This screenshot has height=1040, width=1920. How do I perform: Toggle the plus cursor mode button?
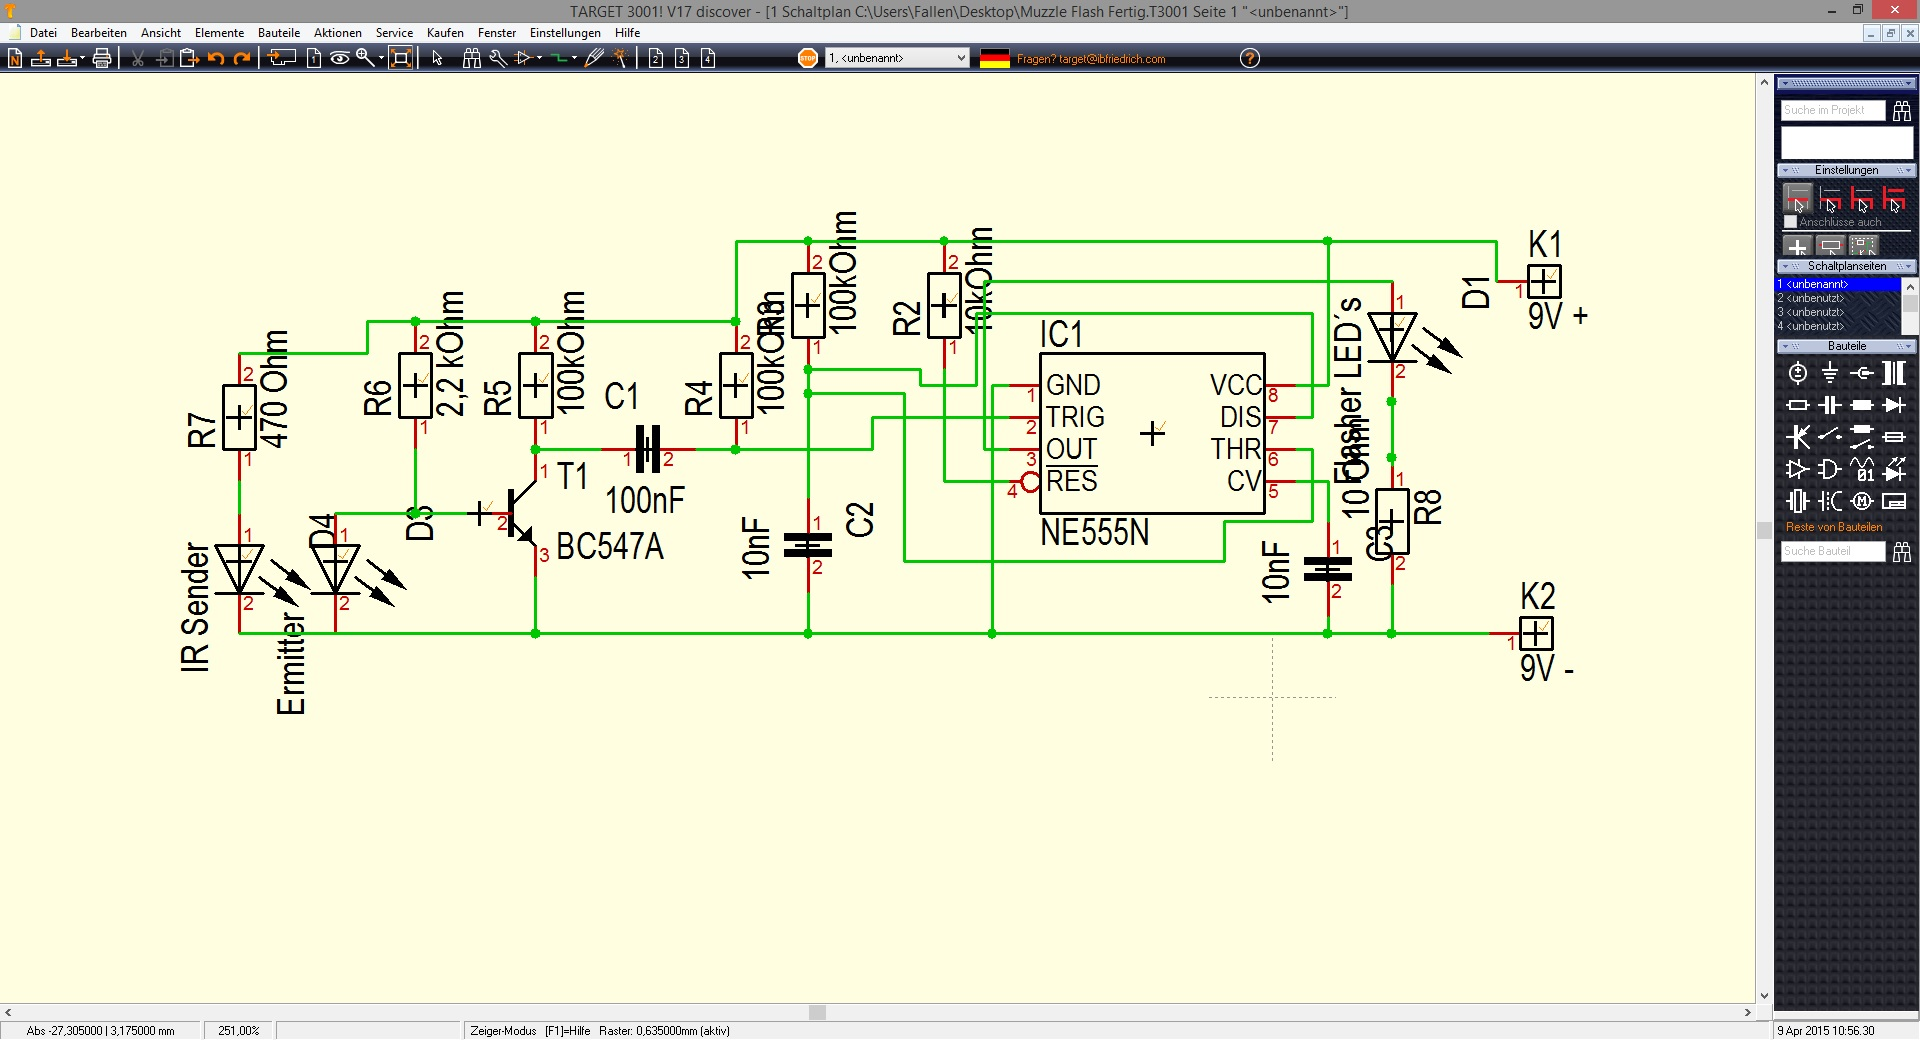point(1798,246)
